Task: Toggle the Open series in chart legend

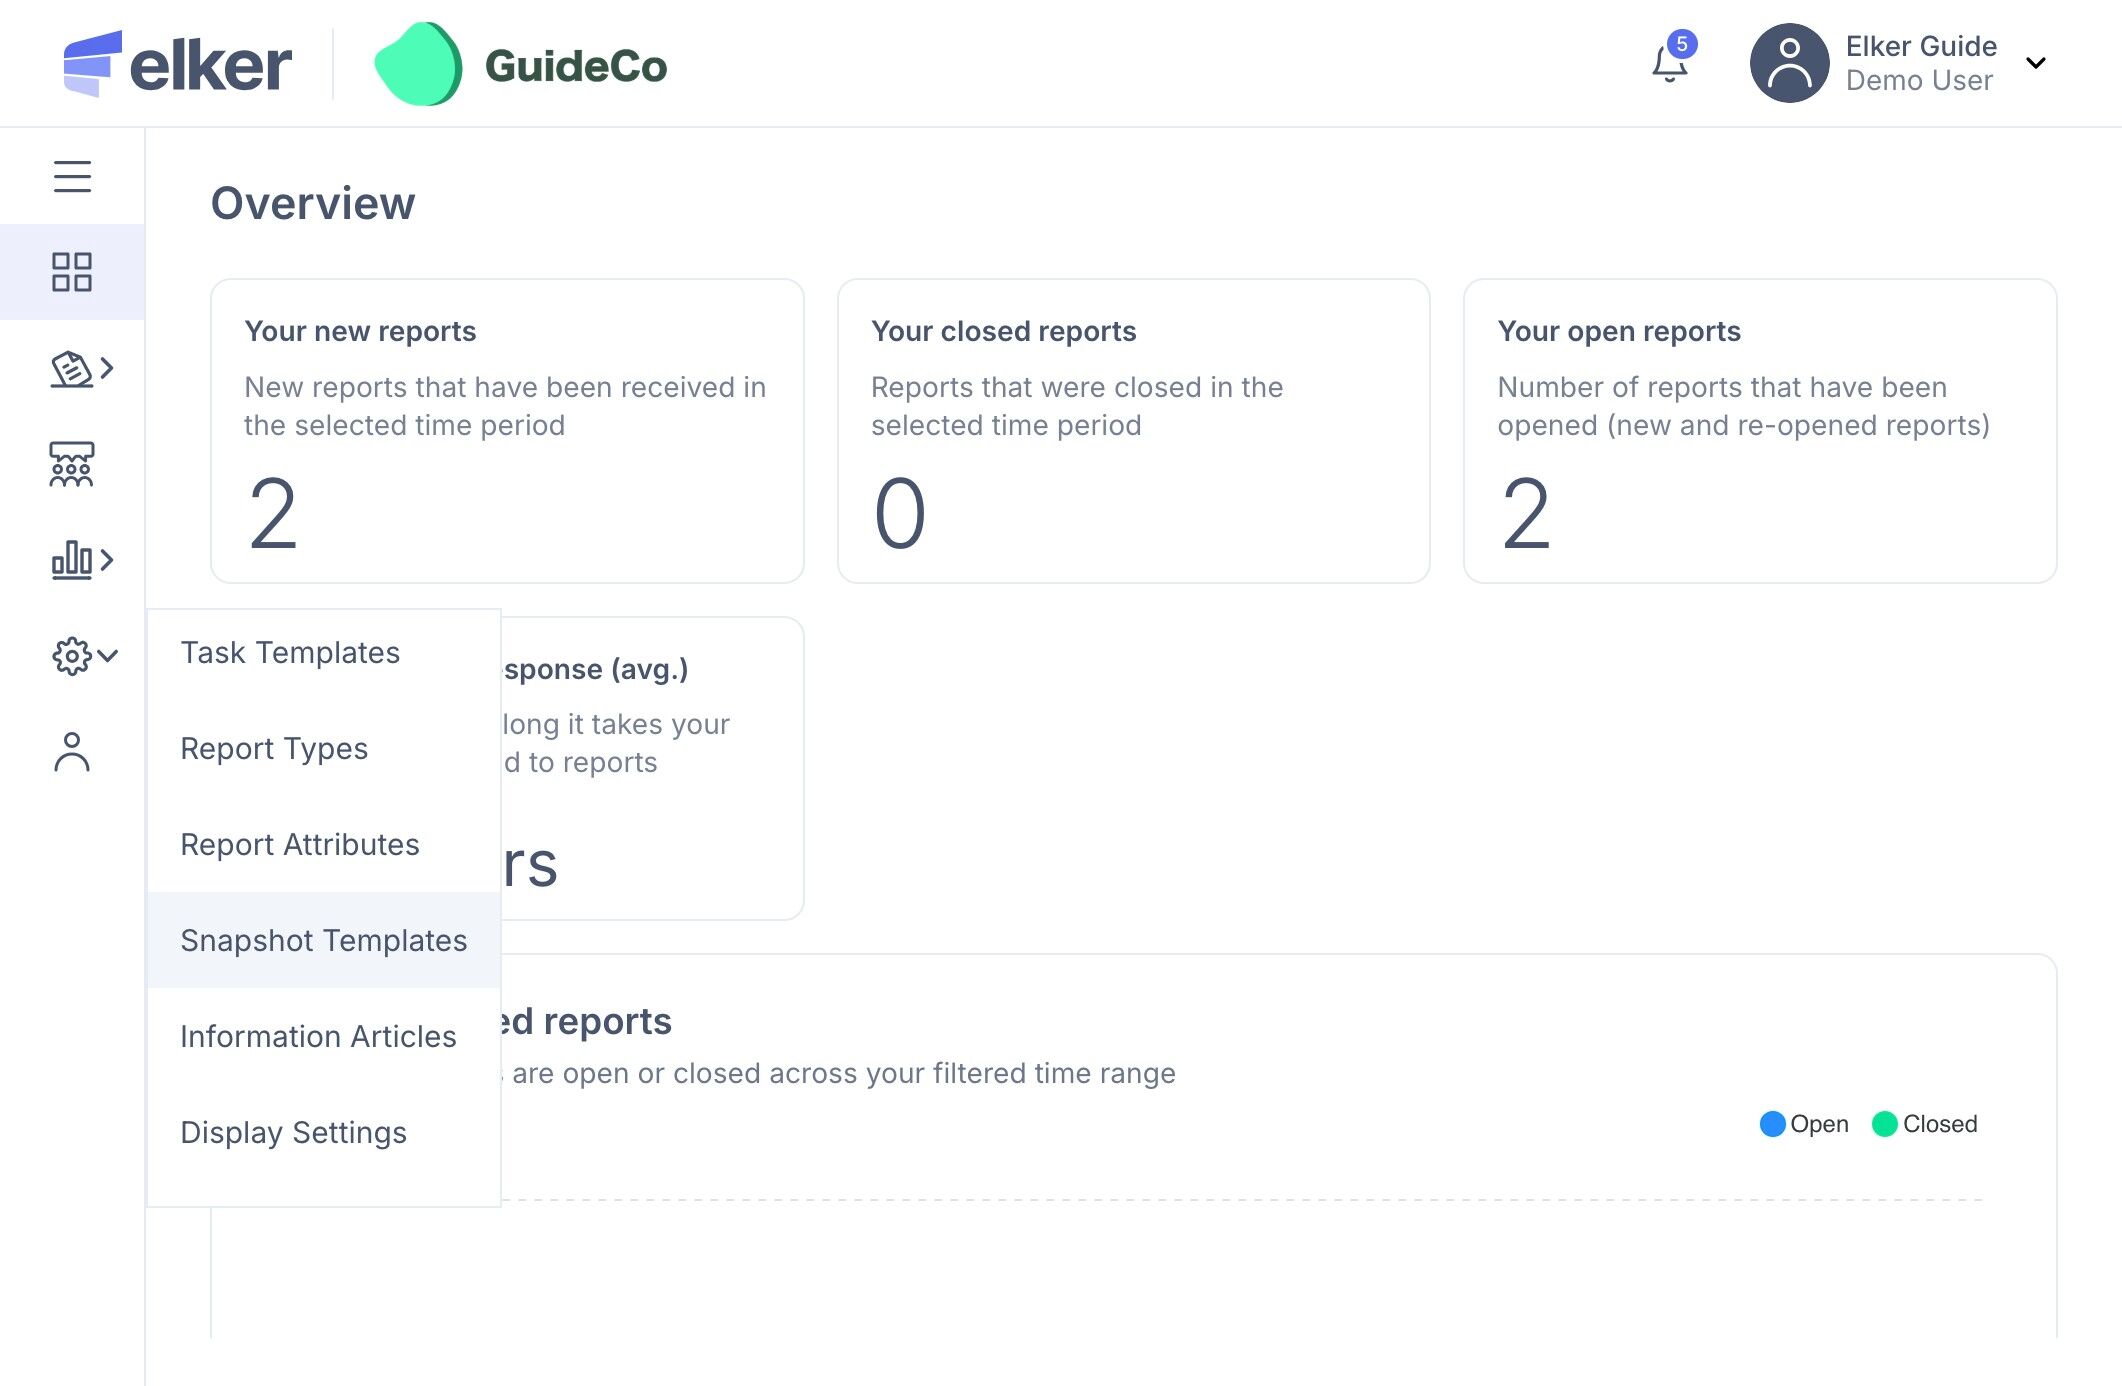Action: (x=1804, y=1124)
